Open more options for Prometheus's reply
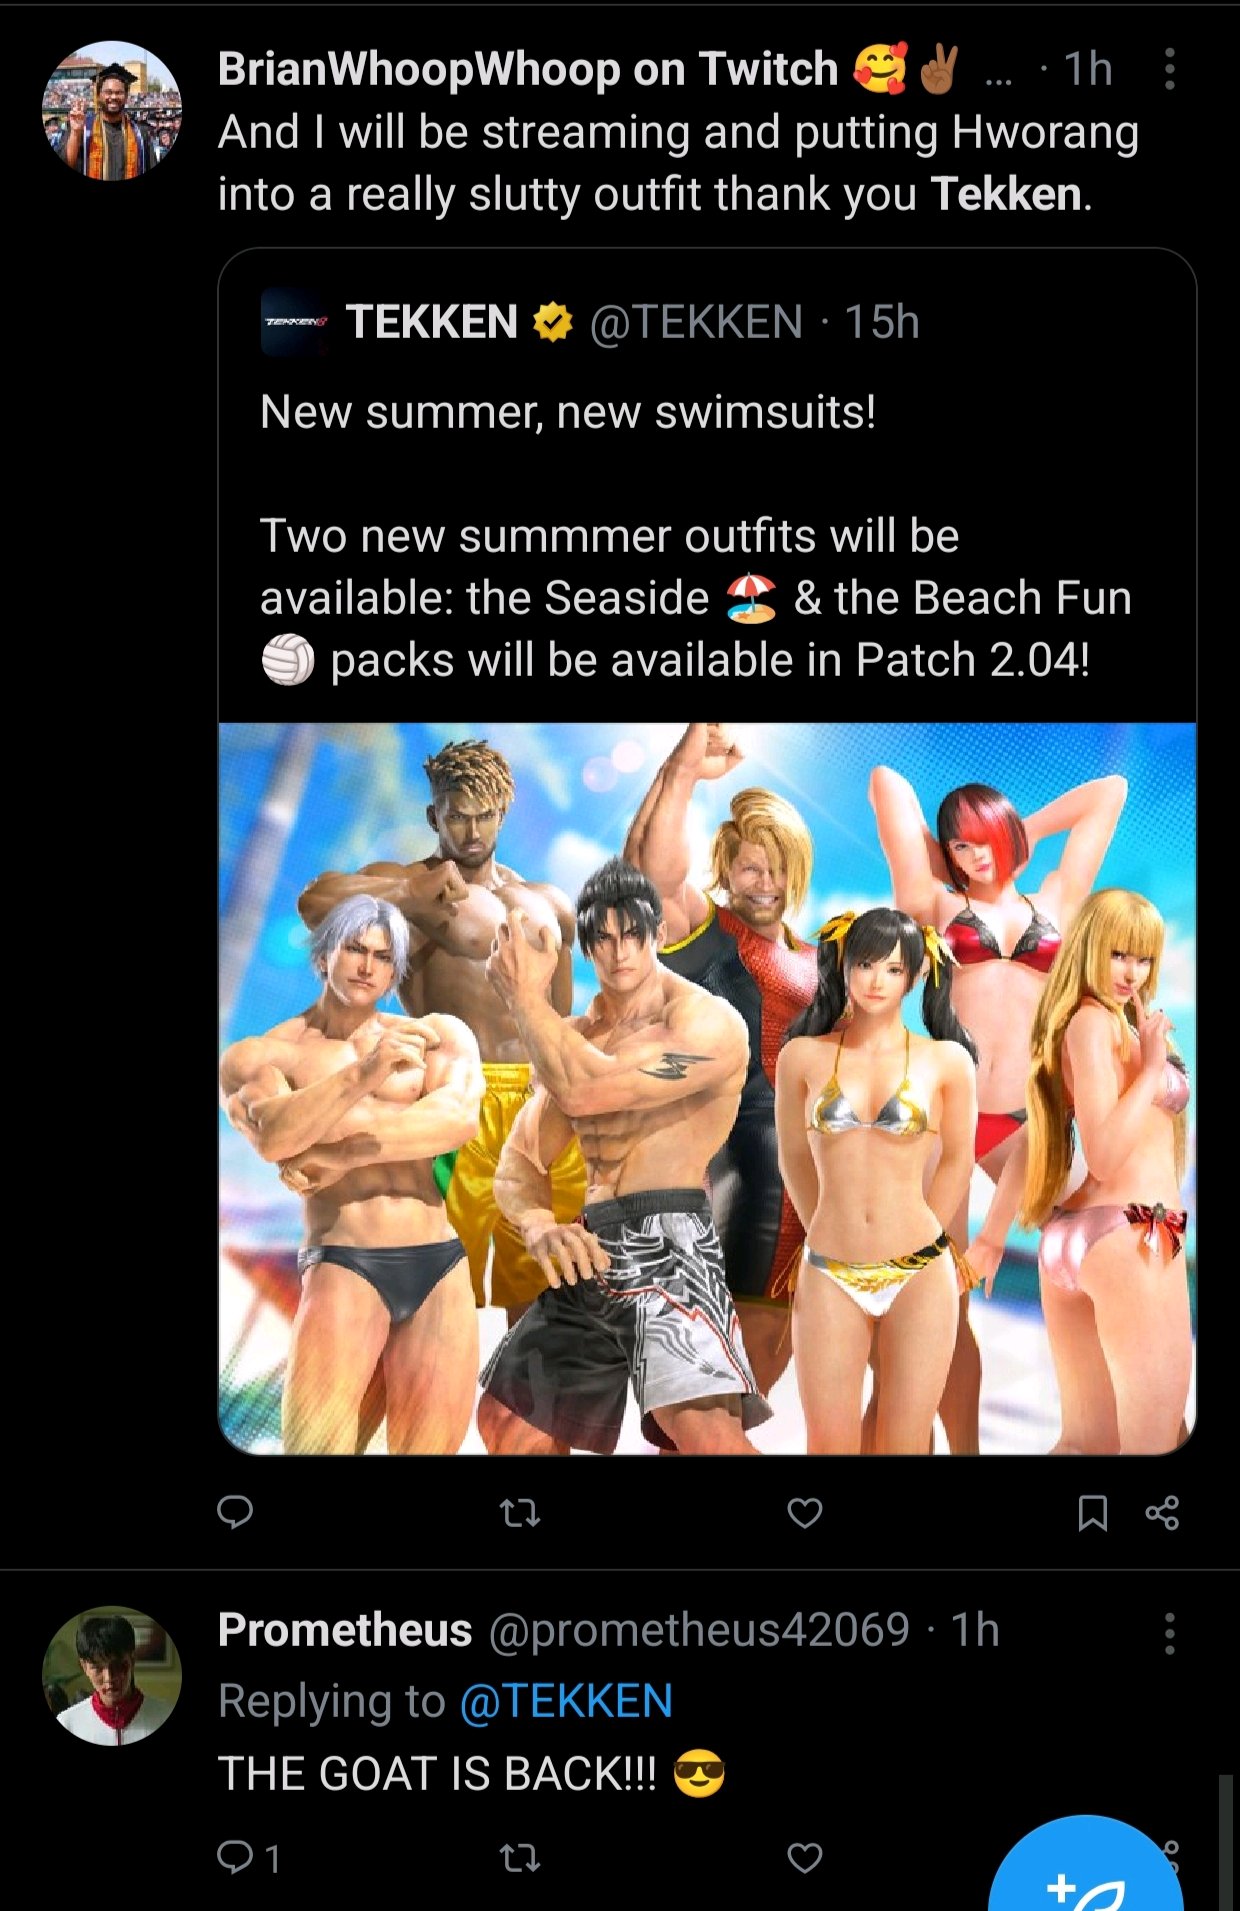1240x1911 pixels. [1169, 1633]
